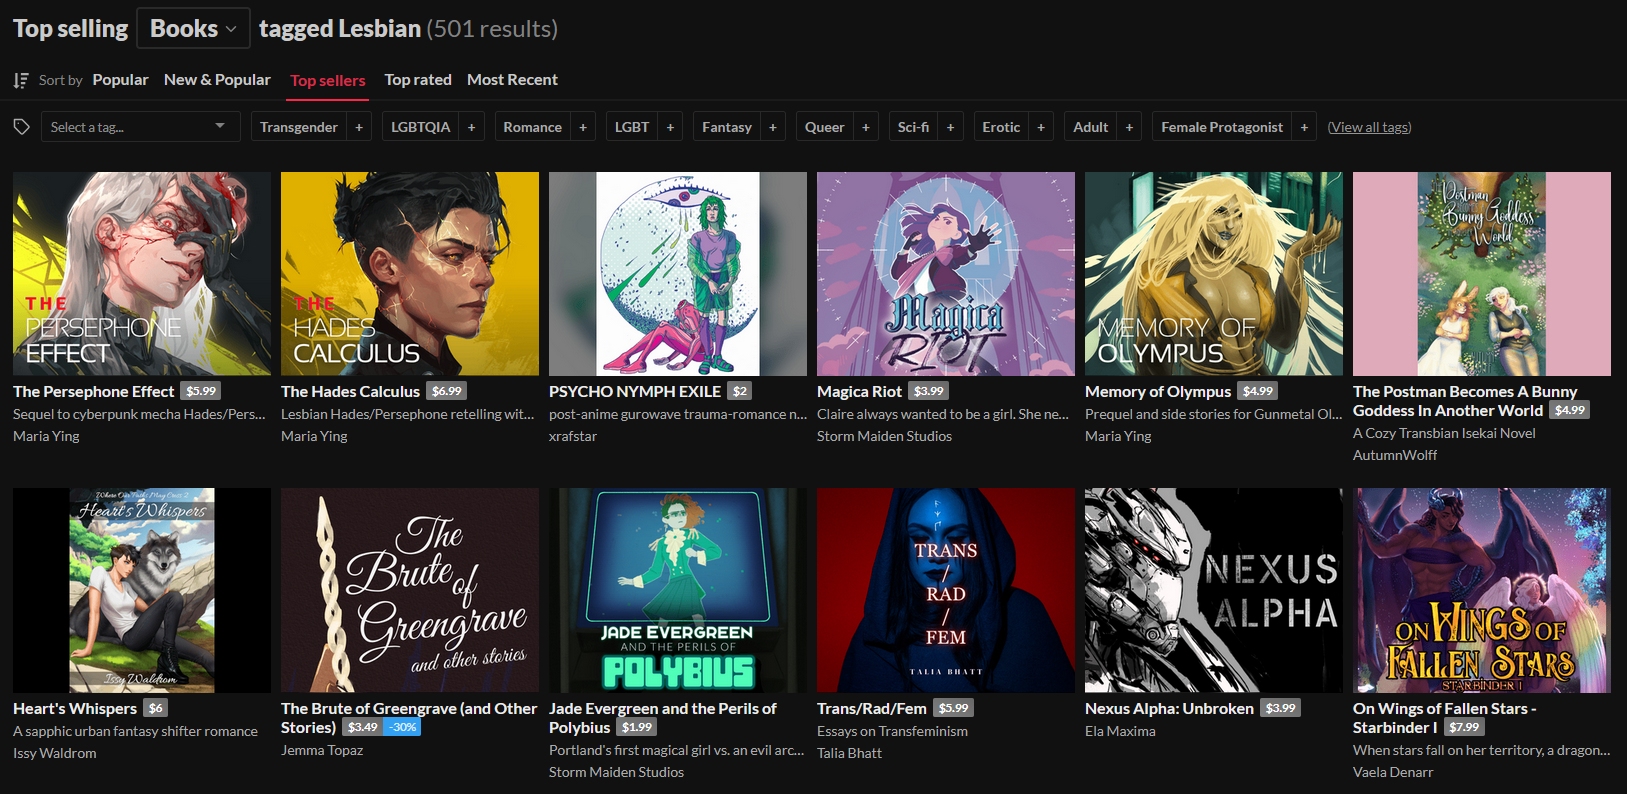Open the Books category dropdown
The height and width of the screenshot is (794, 1627).
coord(193,29)
